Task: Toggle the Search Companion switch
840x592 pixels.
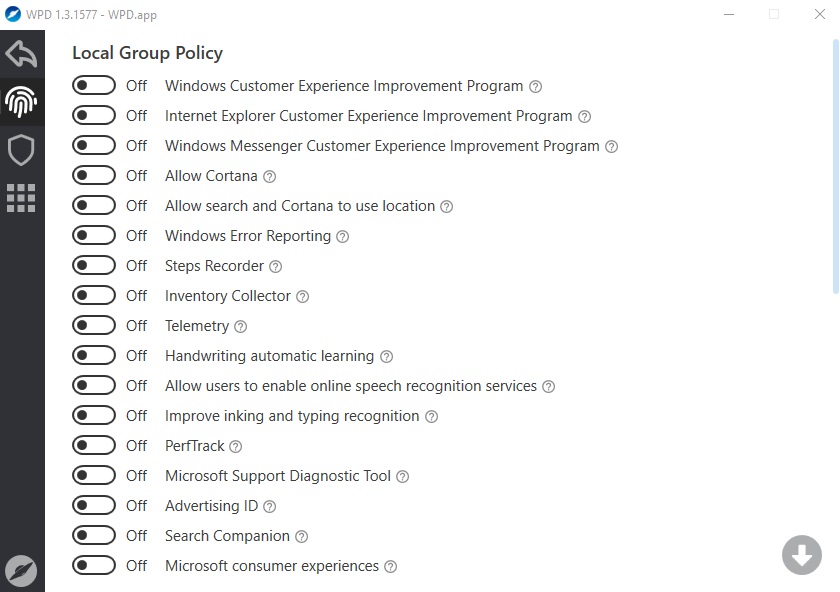Action: [x=94, y=535]
